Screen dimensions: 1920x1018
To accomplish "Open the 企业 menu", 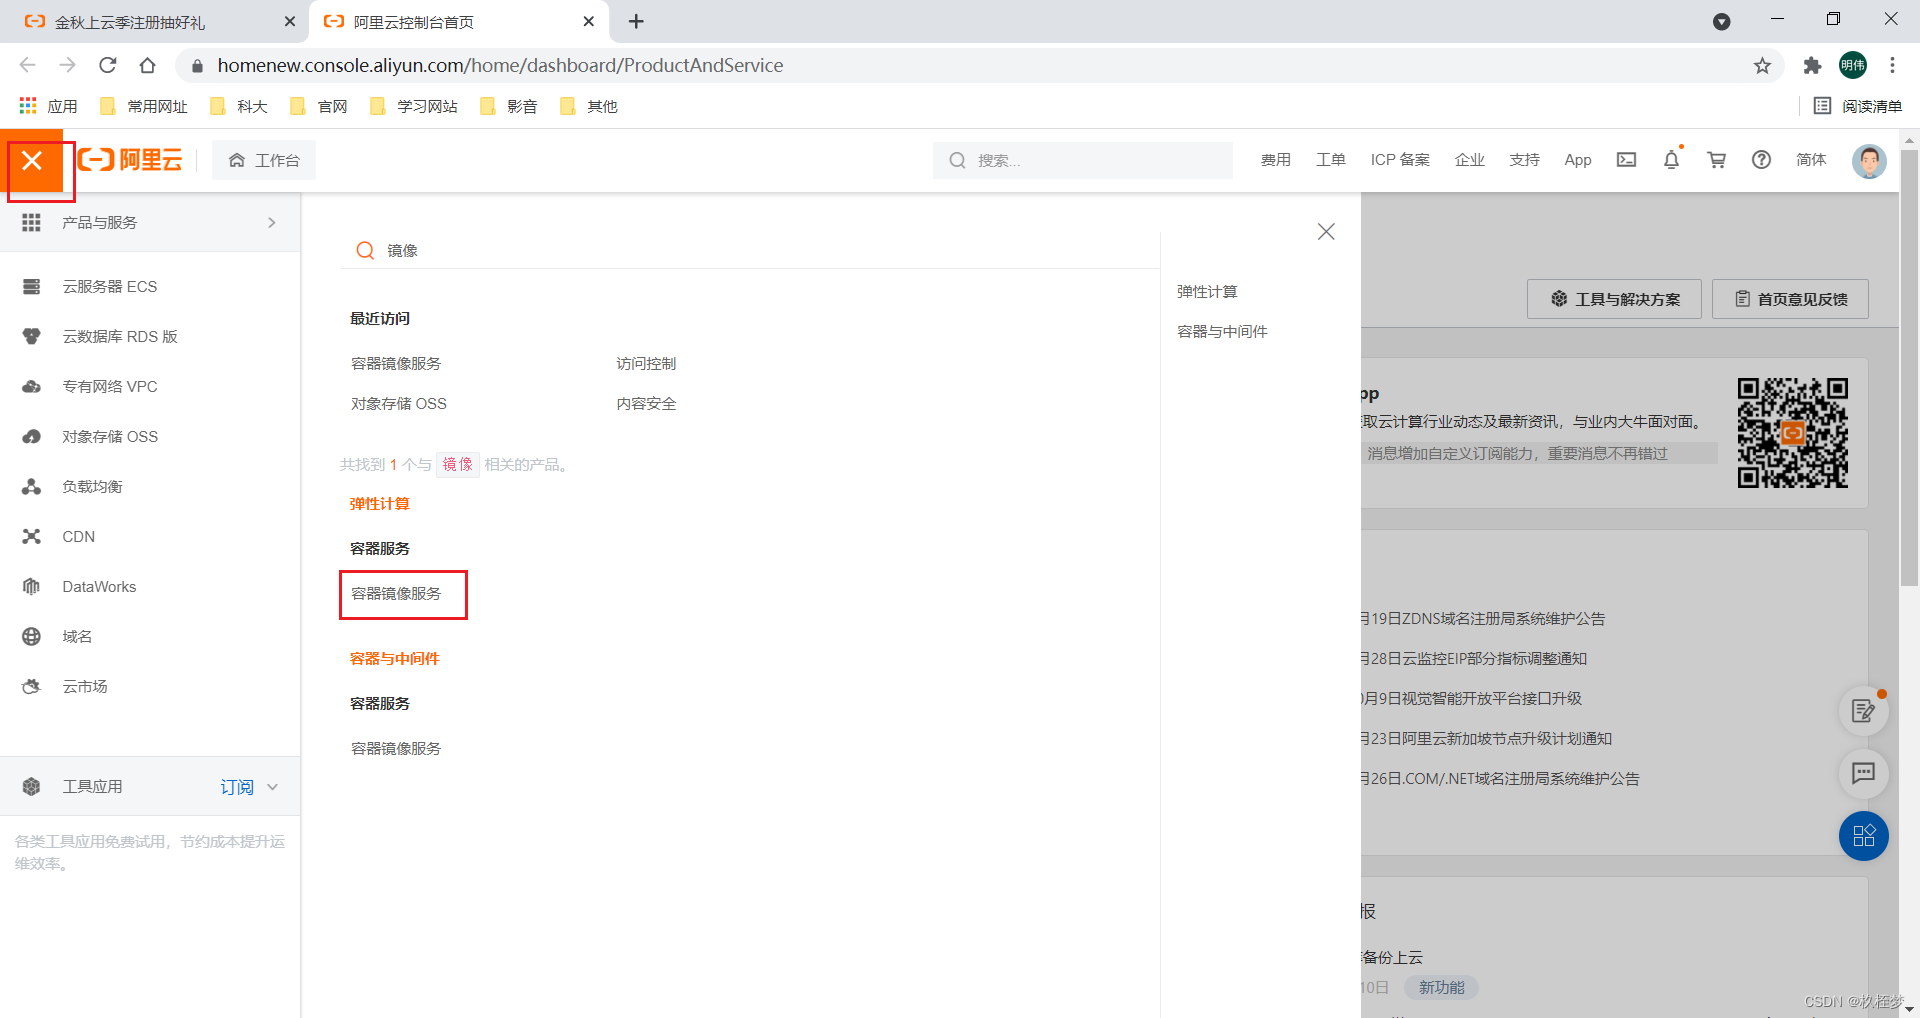I will point(1469,160).
